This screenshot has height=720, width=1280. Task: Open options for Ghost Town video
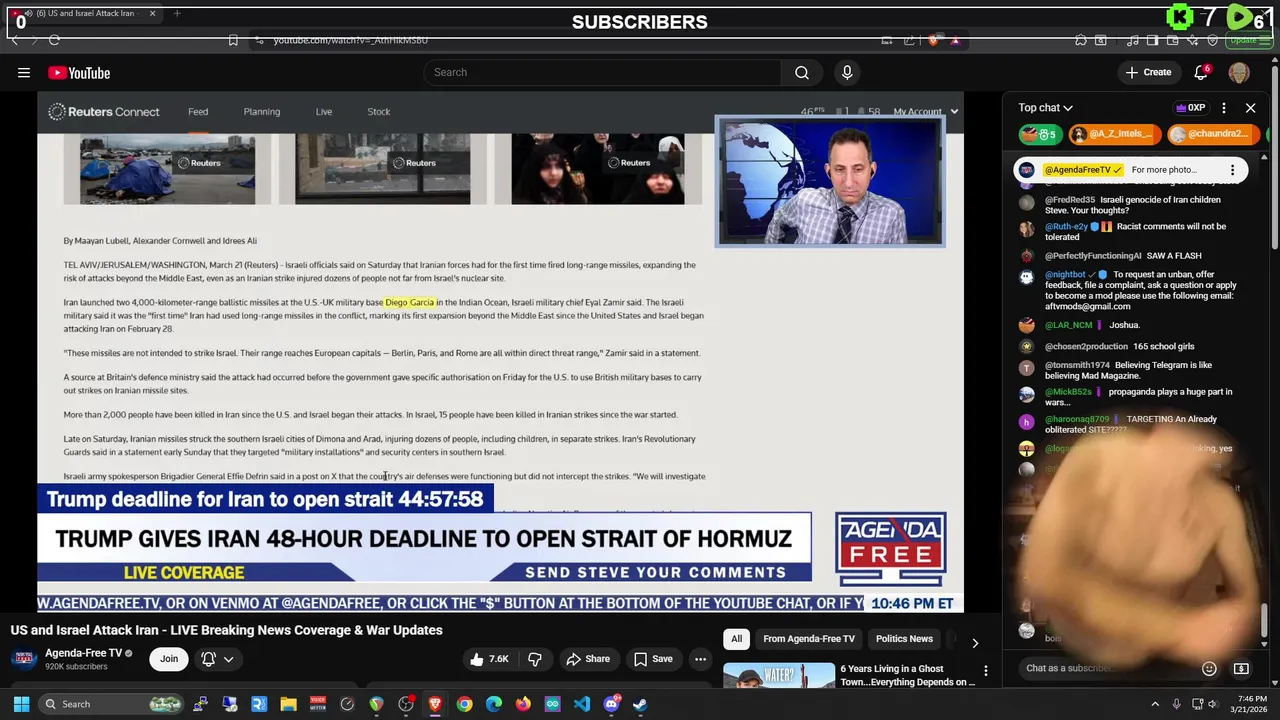coord(986,671)
